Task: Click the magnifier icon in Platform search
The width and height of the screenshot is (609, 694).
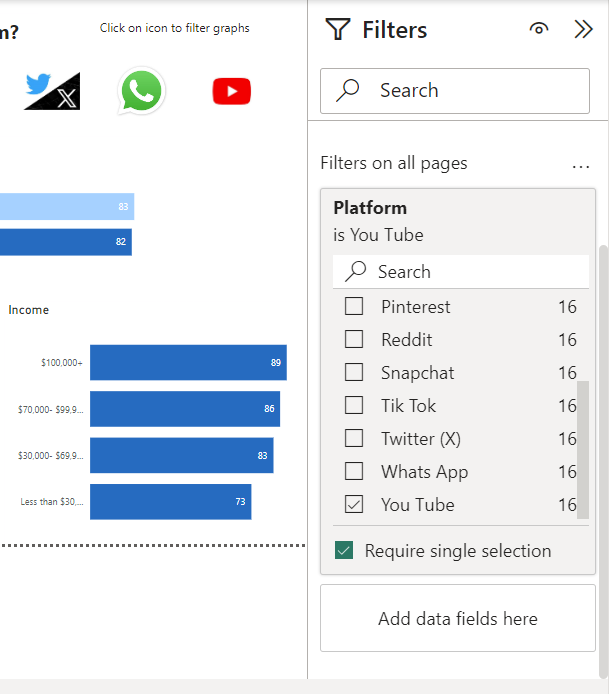Action: 356,272
